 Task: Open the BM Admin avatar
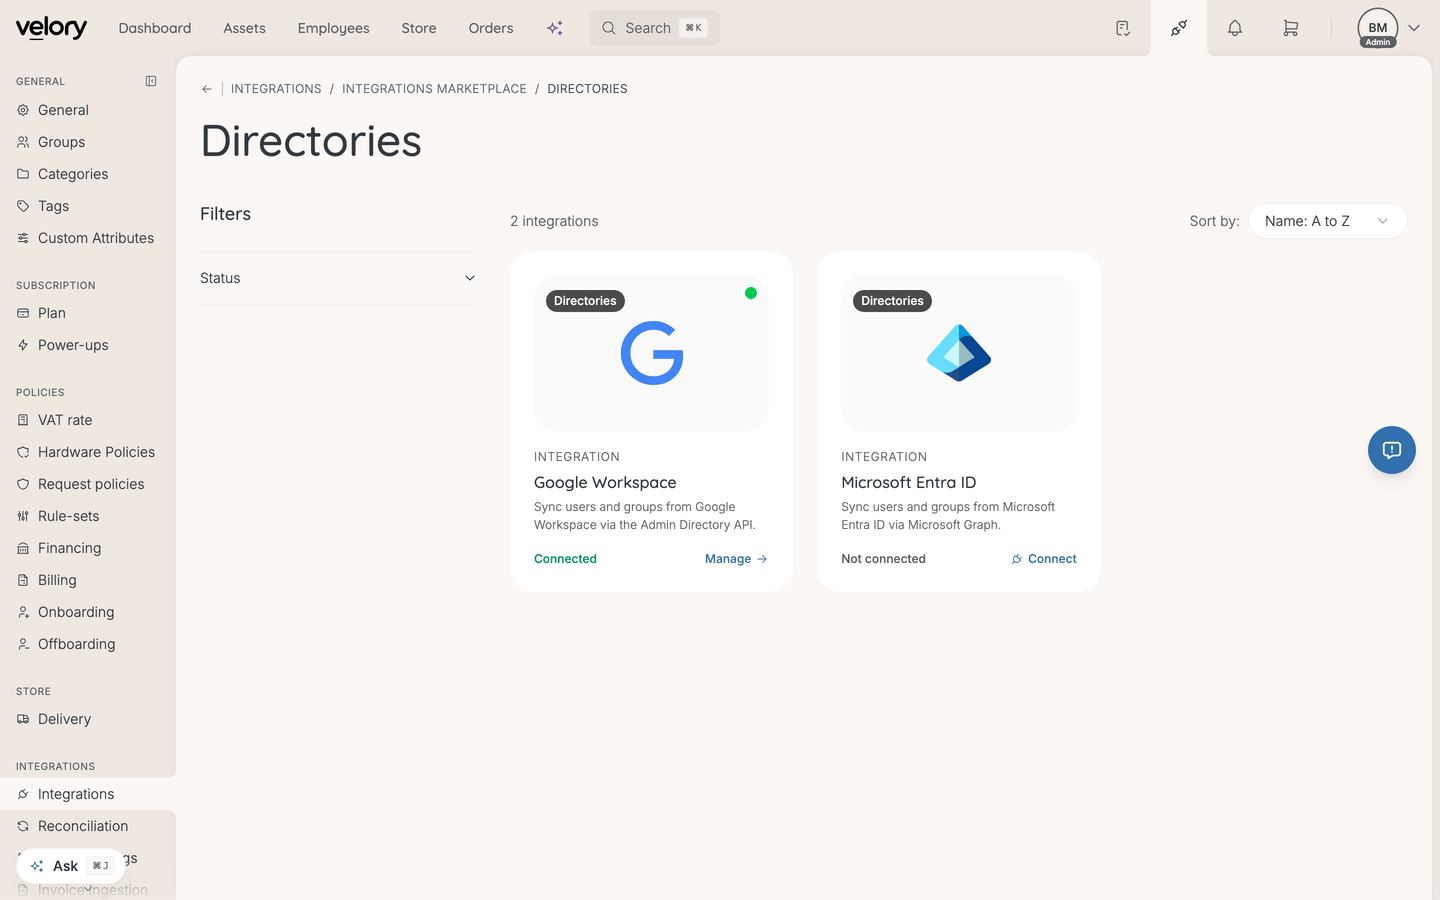tap(1378, 28)
